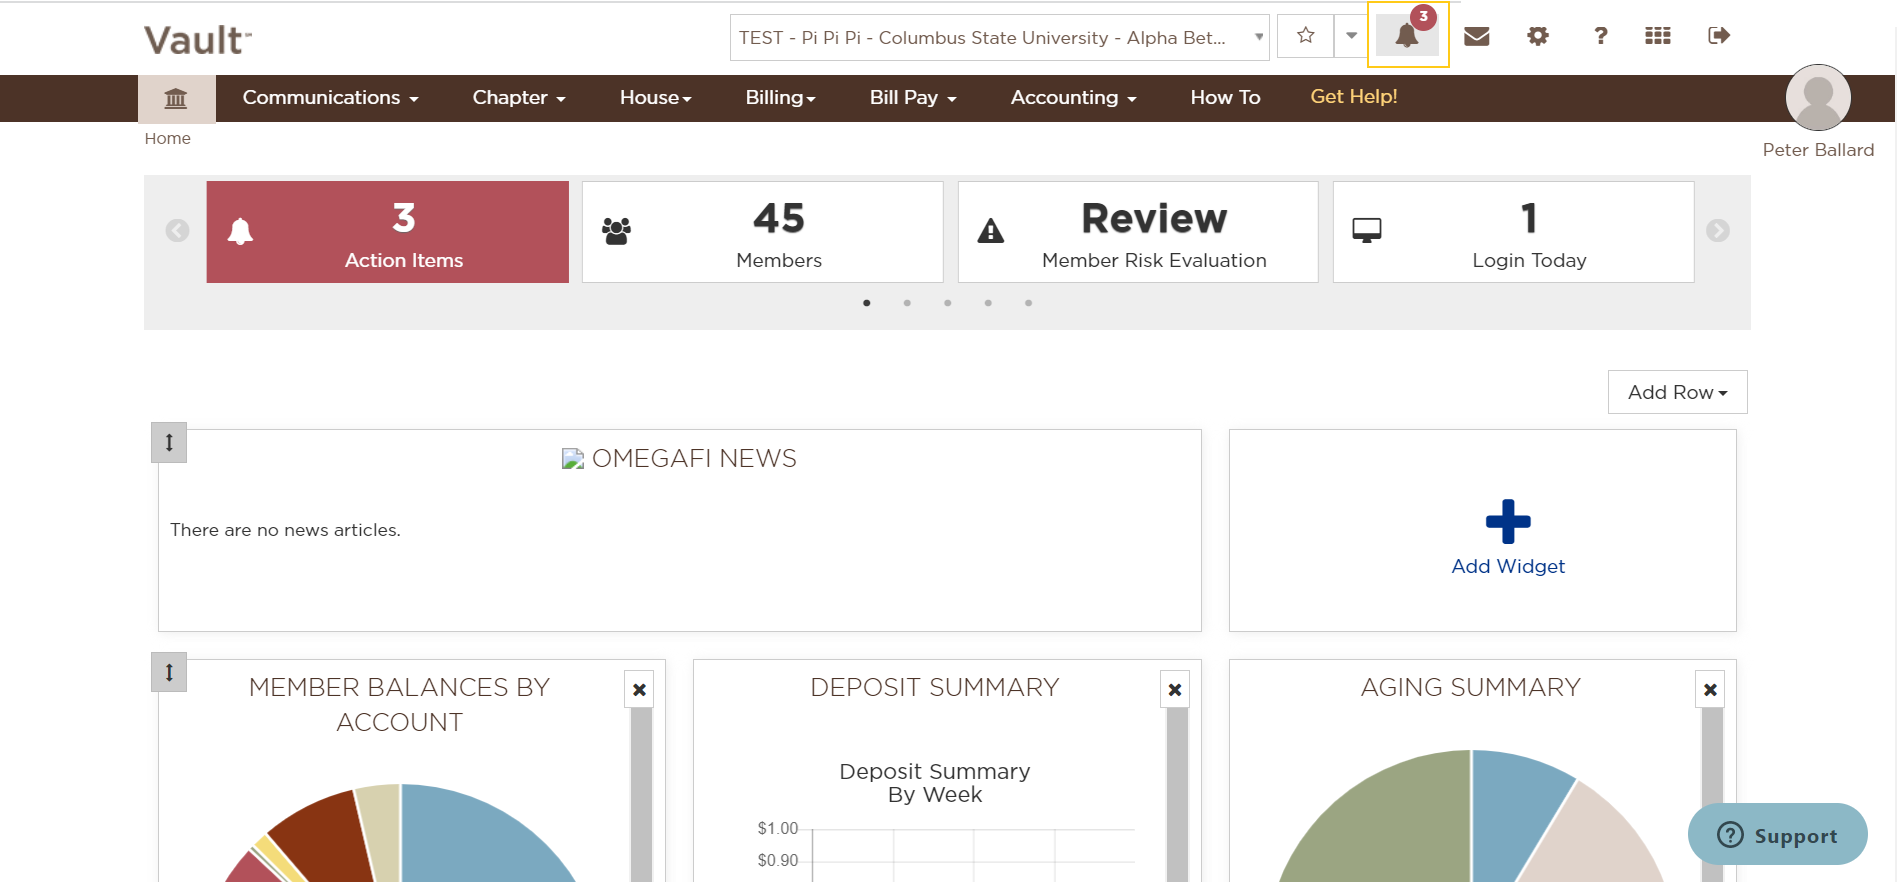Open the apps grid icon

coord(1657,37)
